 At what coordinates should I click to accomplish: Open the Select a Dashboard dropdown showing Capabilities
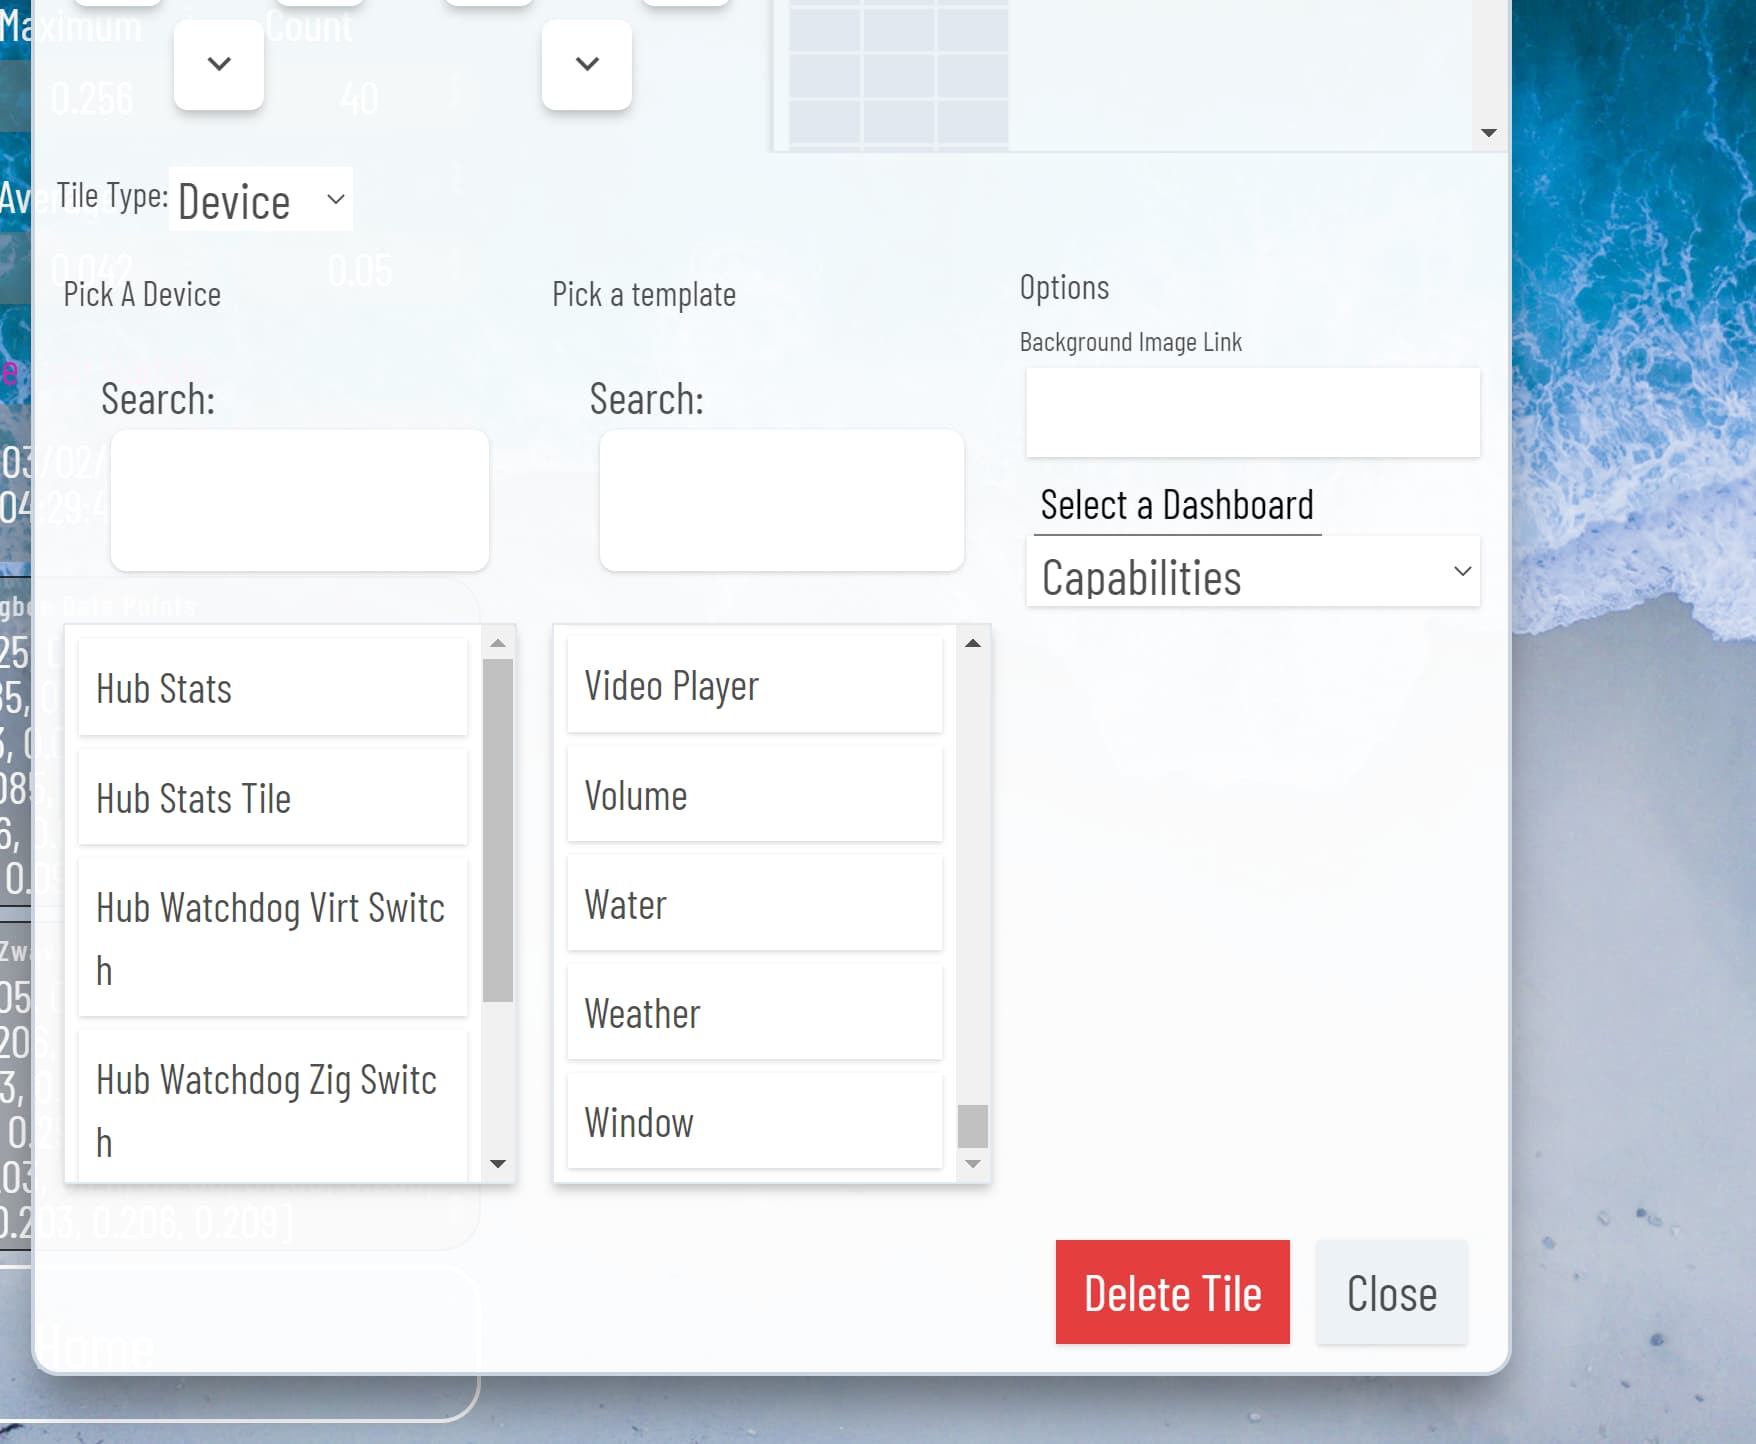pyautogui.click(x=1252, y=572)
